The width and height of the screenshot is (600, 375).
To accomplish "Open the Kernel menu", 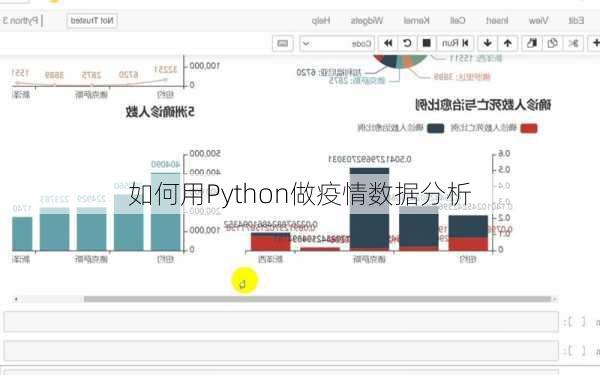I will click(x=416, y=20).
